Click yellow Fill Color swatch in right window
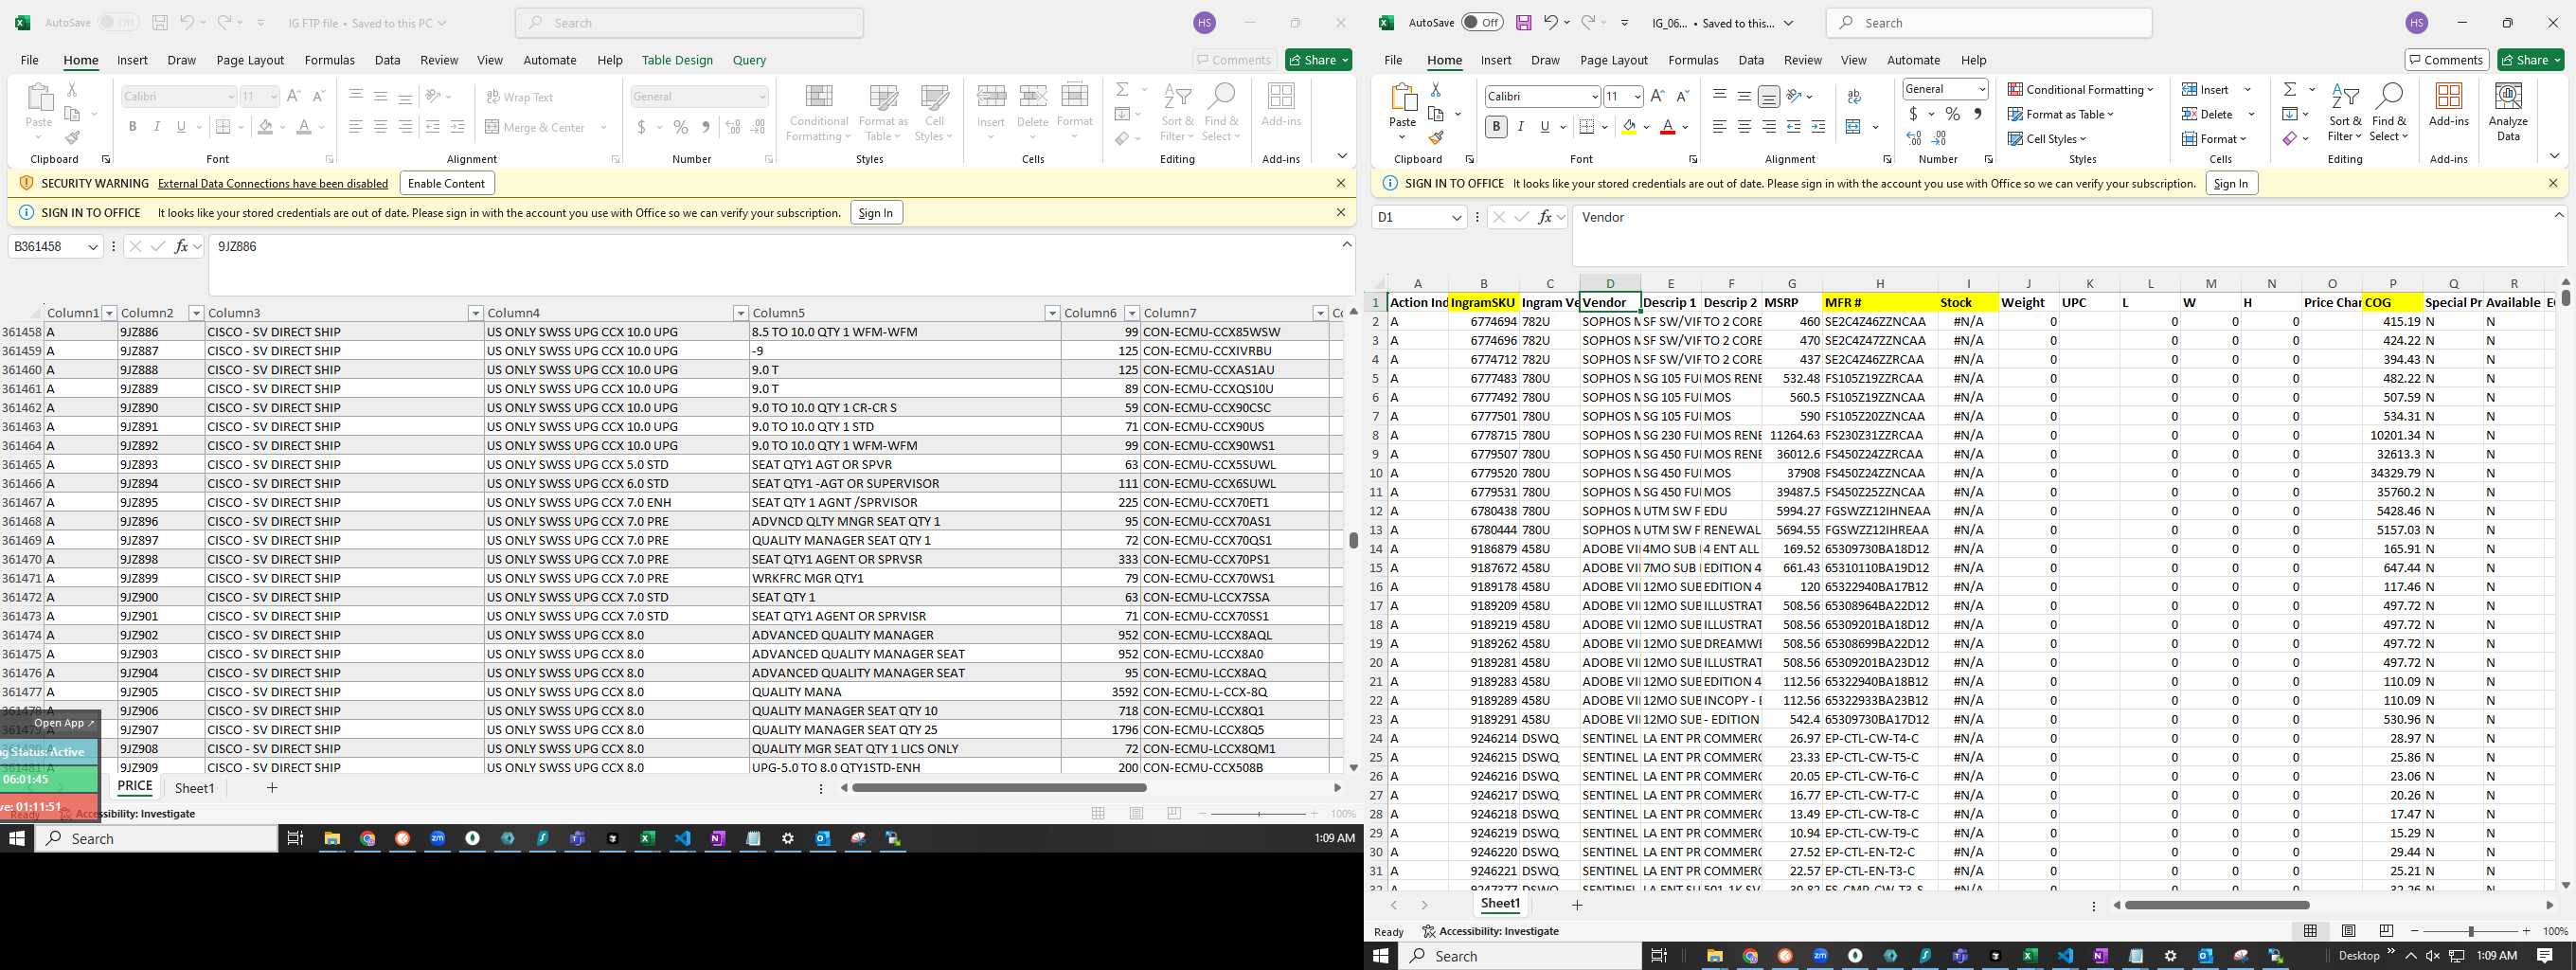This screenshot has width=2576, height=970. (x=1629, y=127)
